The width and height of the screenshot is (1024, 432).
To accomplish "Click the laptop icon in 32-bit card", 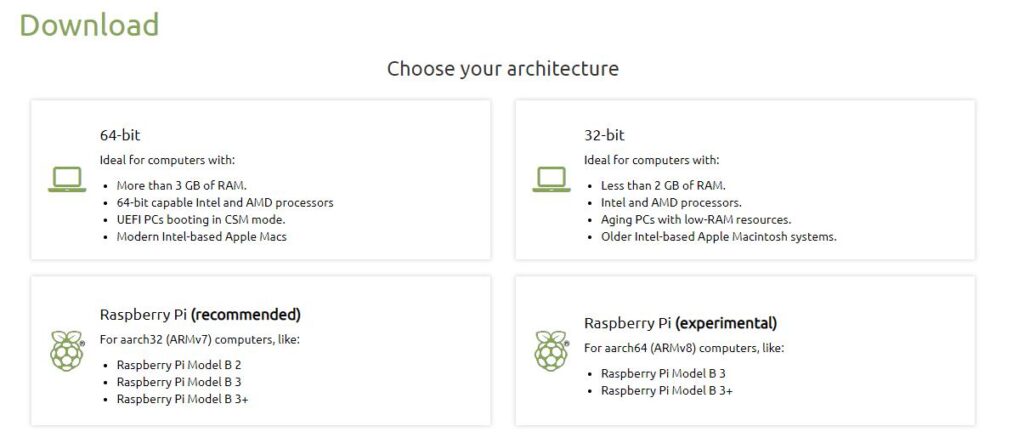I will [x=551, y=179].
